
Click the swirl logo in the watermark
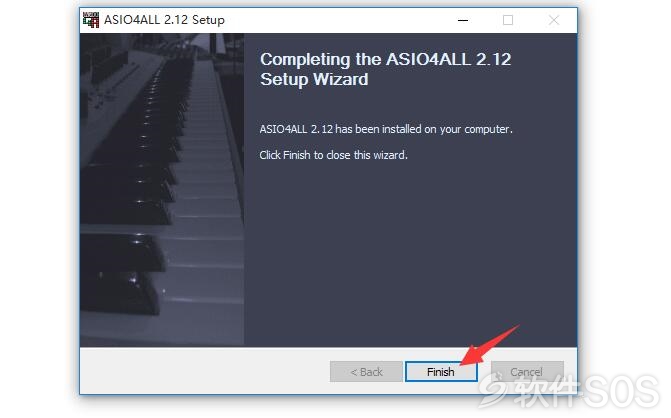pyautogui.click(x=492, y=388)
